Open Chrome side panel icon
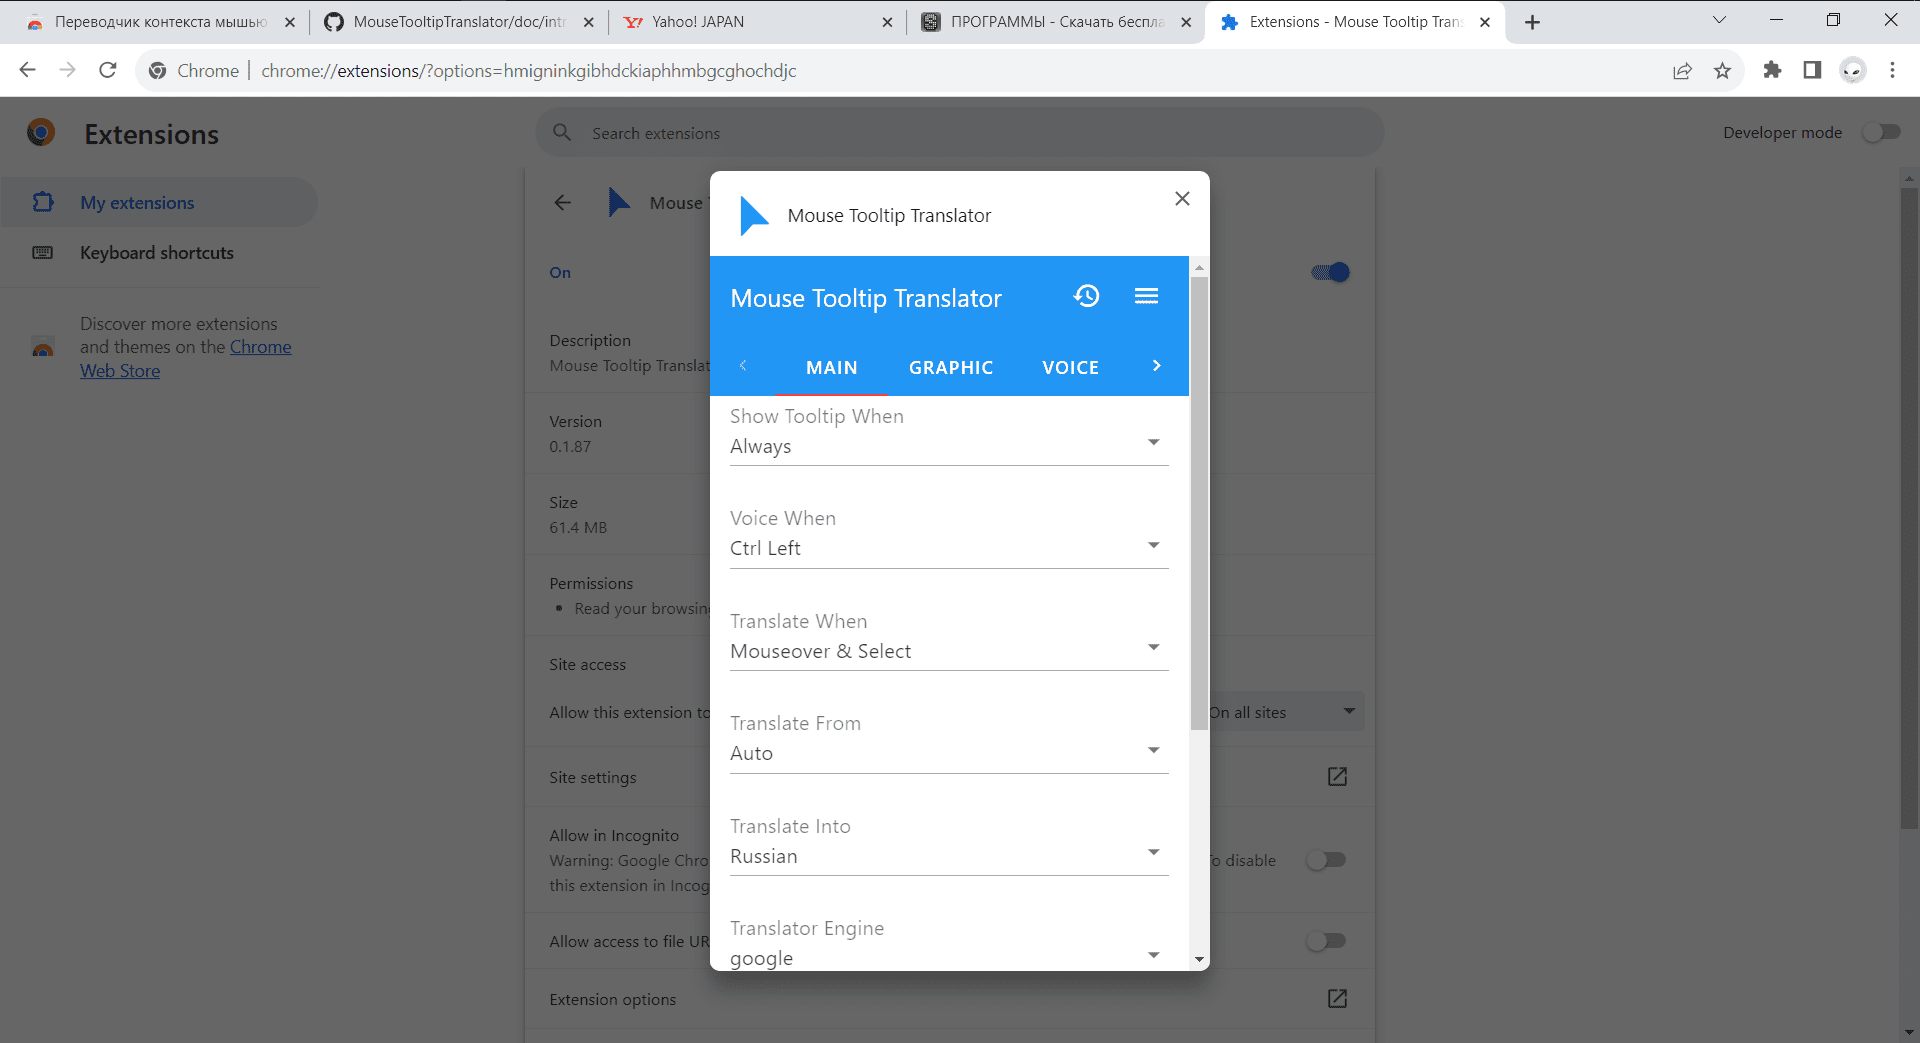Screen dimensions: 1920x1043 pyautogui.click(x=1812, y=70)
